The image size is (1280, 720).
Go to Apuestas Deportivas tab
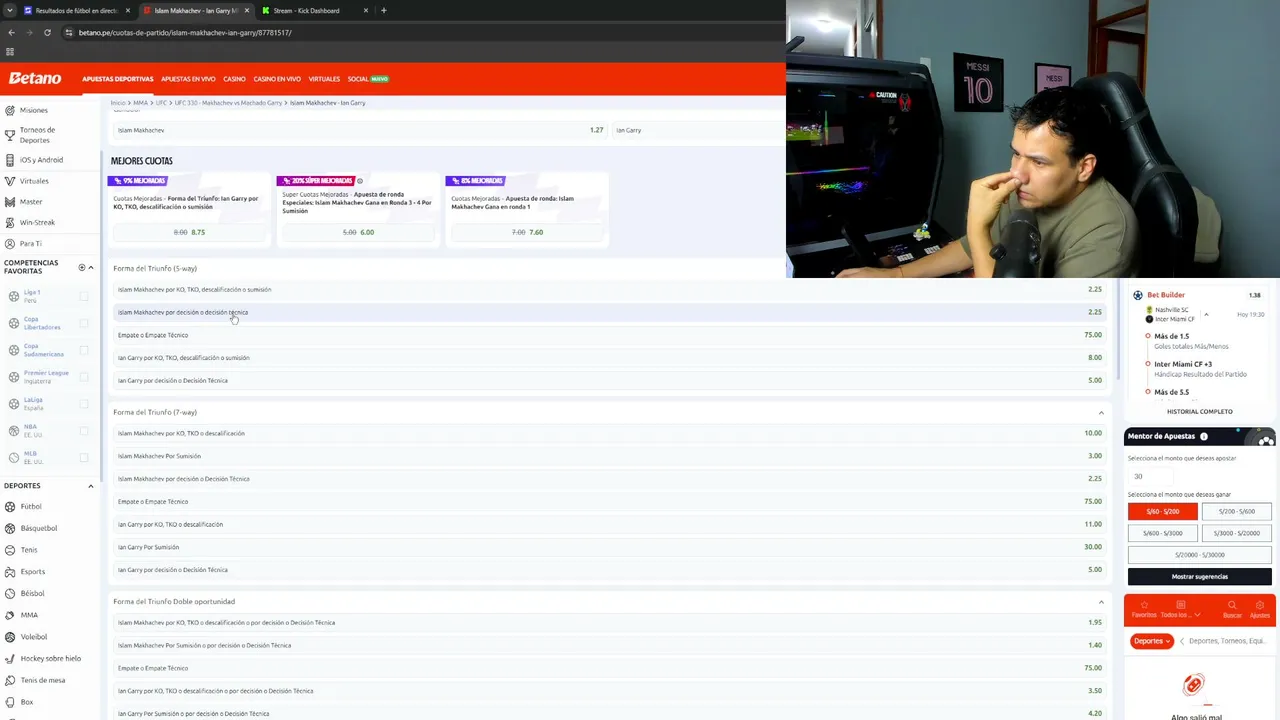pyautogui.click(x=118, y=79)
